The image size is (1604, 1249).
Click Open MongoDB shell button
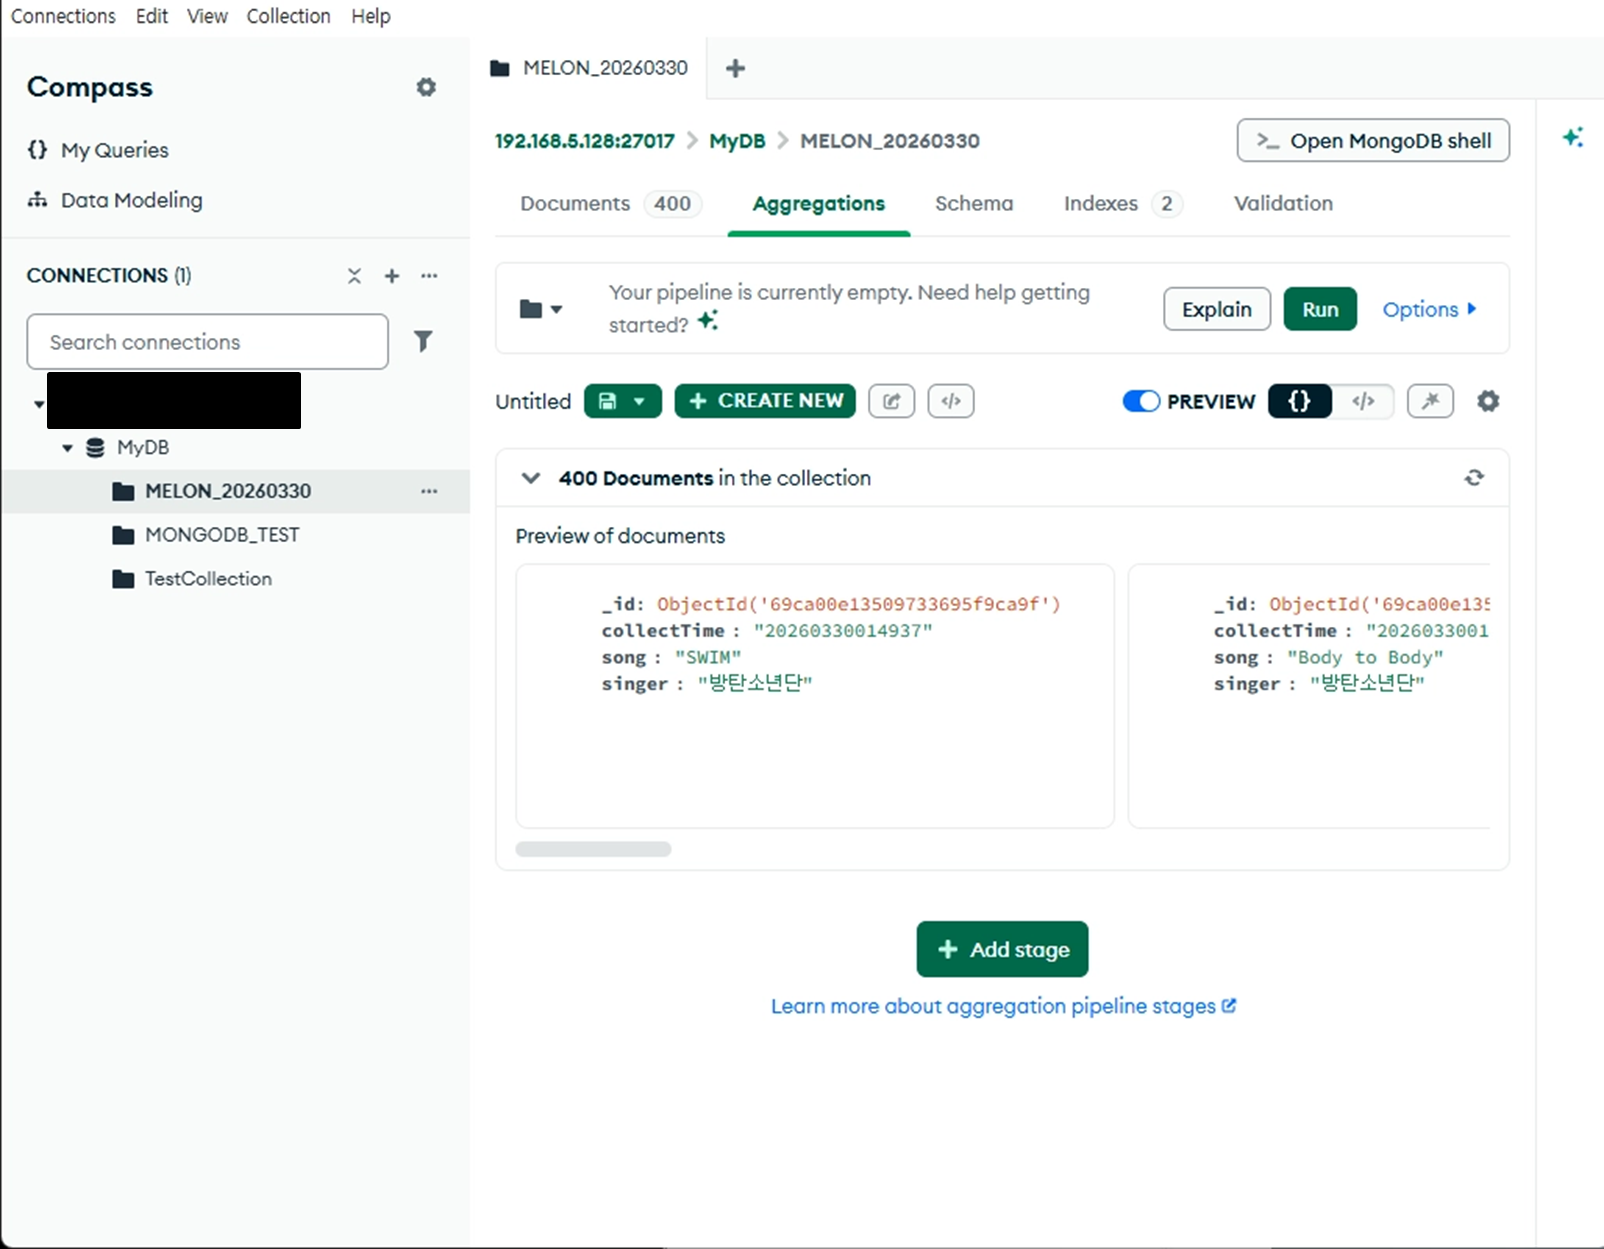tap(1373, 141)
